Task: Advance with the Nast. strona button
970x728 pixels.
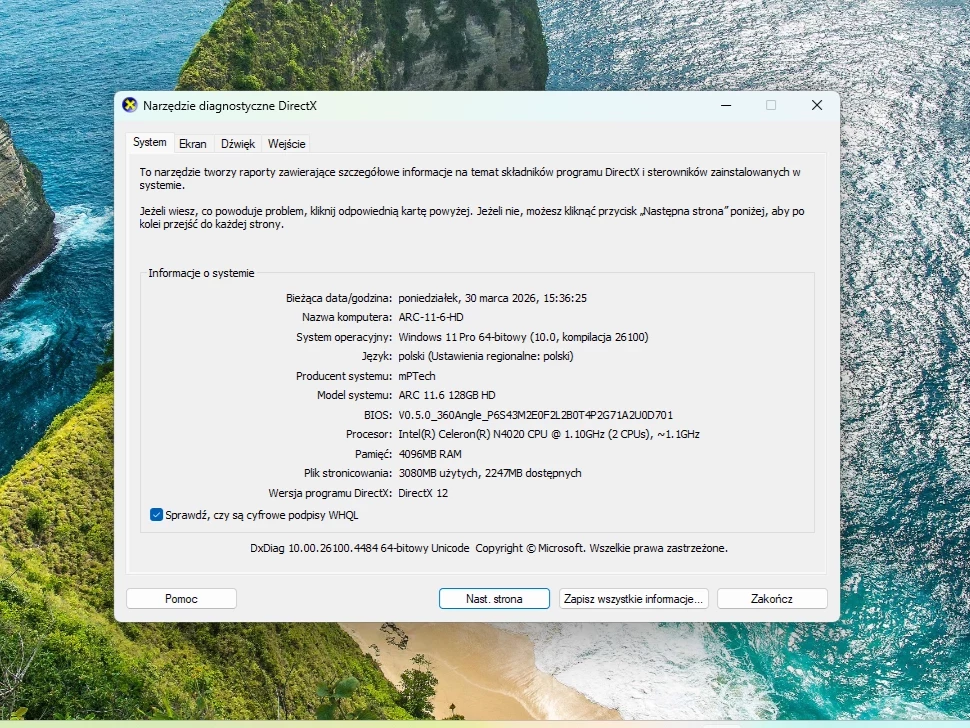Action: tap(494, 598)
